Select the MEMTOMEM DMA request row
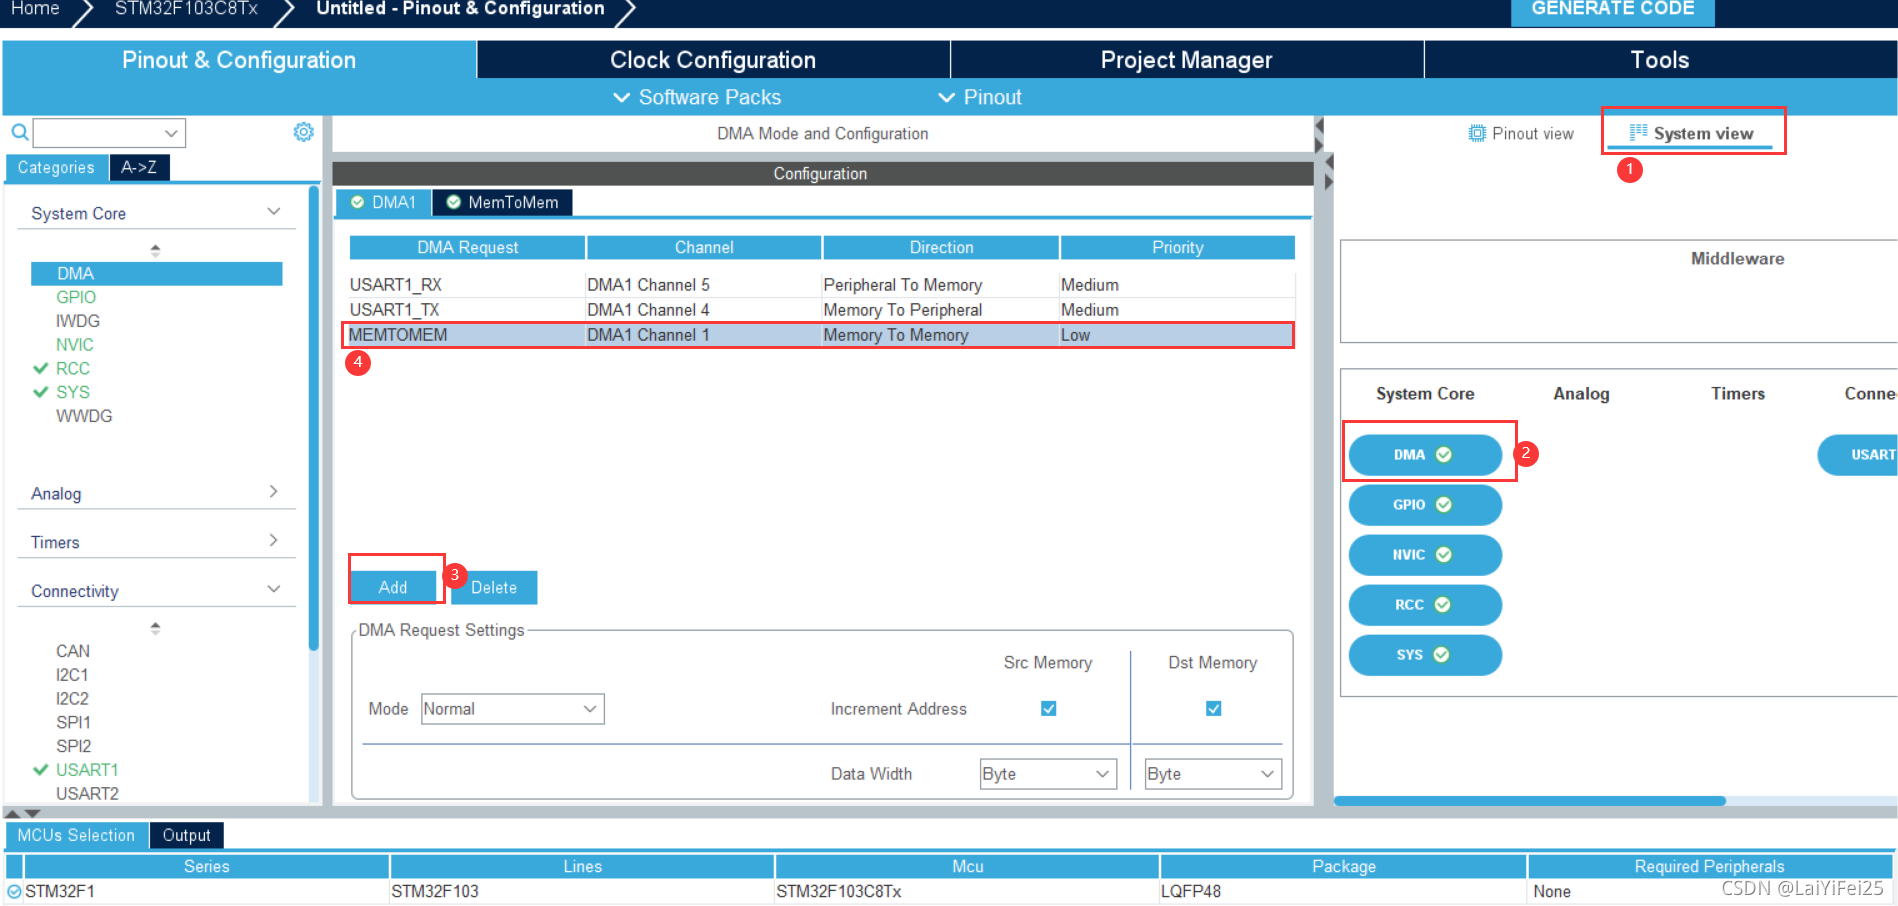 click(821, 335)
